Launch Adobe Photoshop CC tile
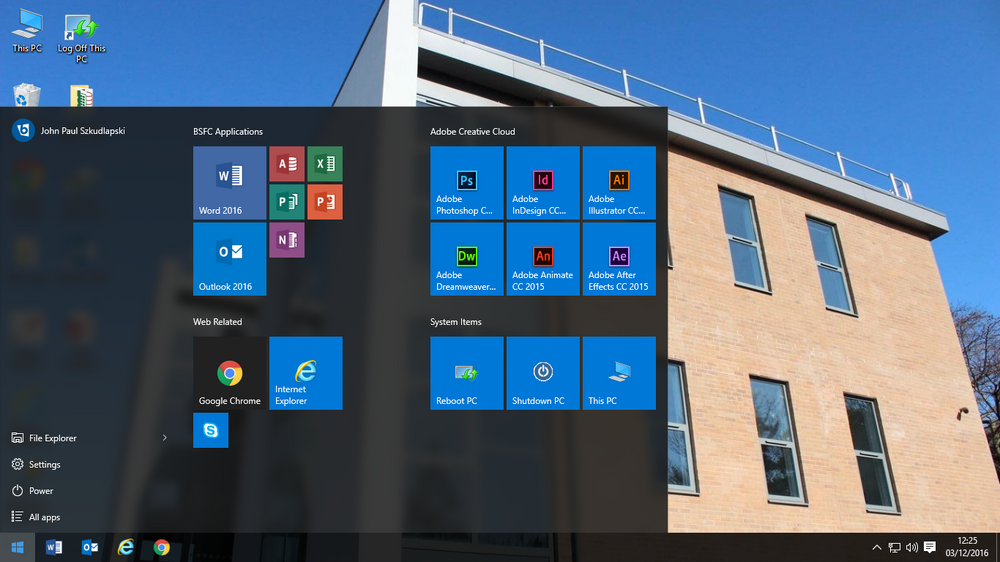 point(467,183)
